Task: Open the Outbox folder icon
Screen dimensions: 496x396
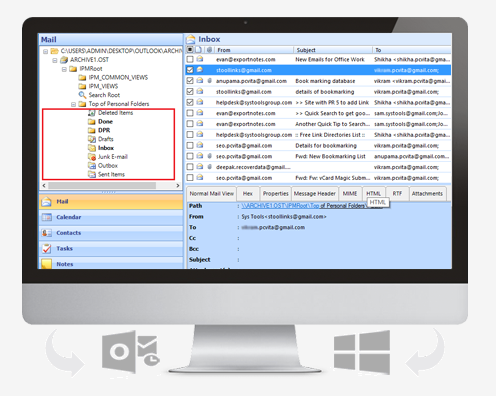Action: [92, 166]
